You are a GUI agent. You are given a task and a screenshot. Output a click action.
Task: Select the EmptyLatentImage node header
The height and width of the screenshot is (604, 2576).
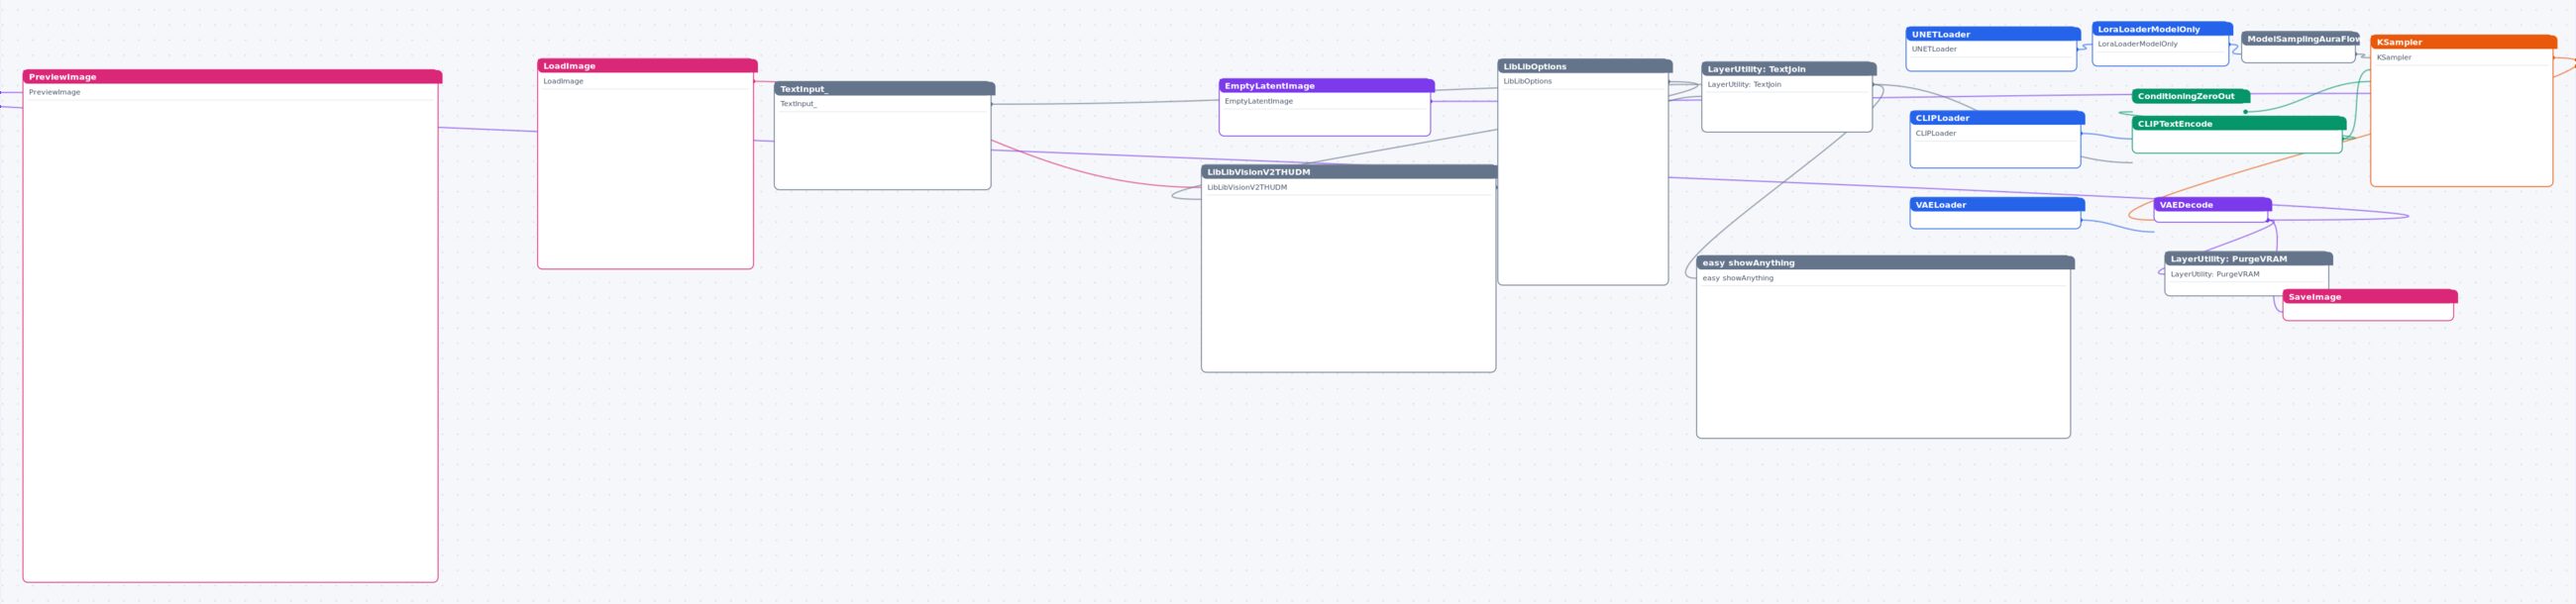1326,86
